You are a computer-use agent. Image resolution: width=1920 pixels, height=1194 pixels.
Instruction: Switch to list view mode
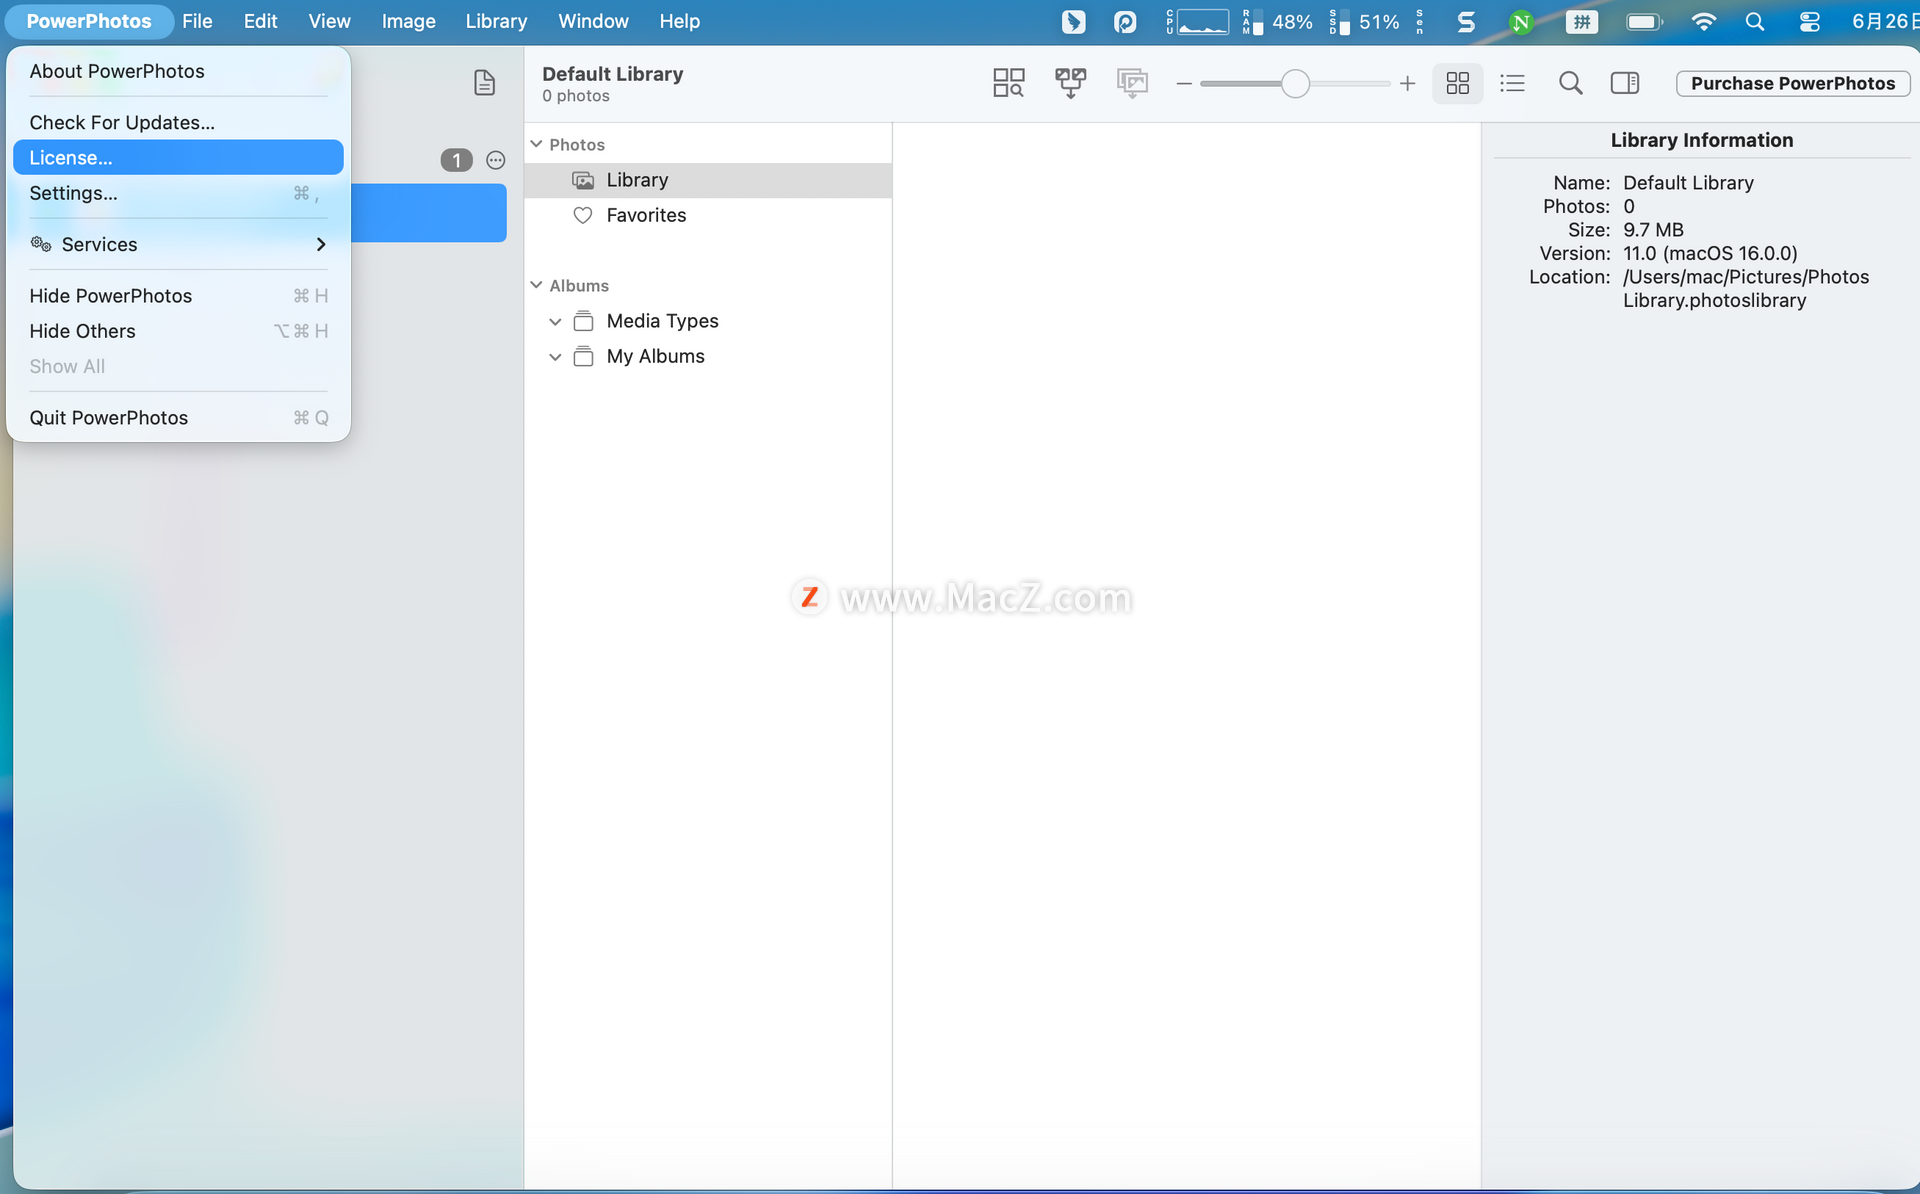point(1512,83)
